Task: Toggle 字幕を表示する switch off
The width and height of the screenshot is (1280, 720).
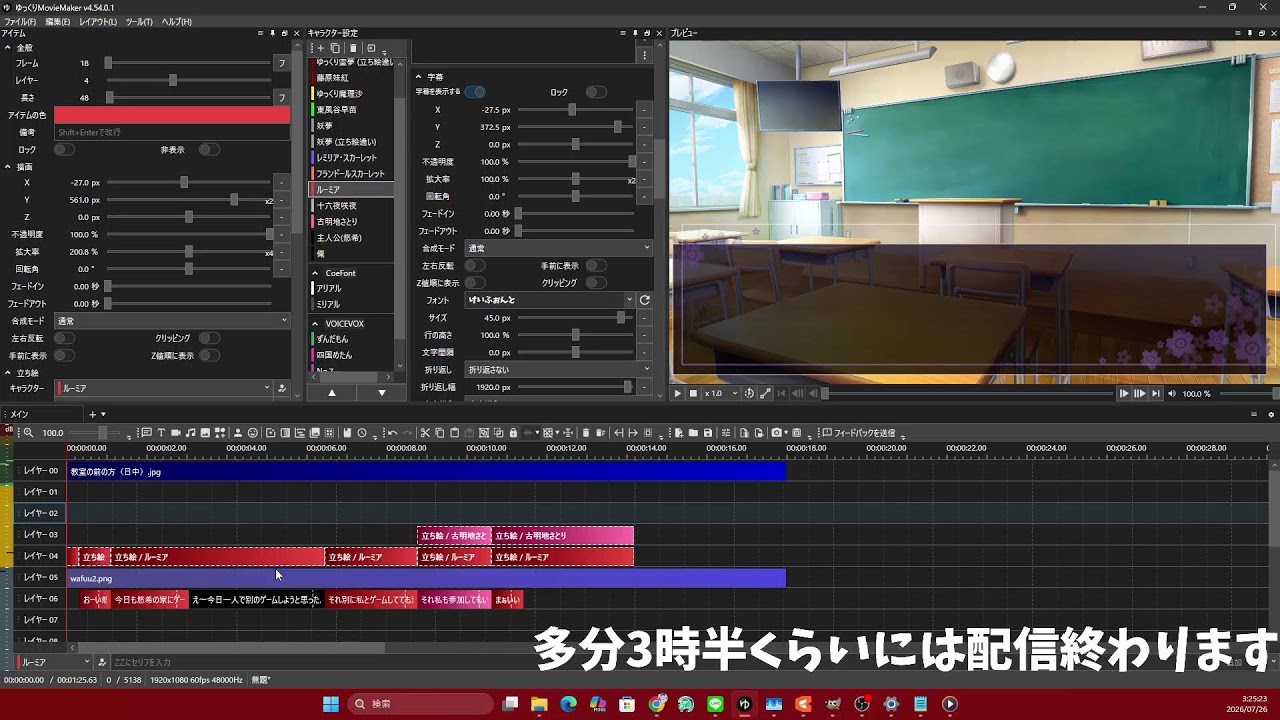Action: 475,92
